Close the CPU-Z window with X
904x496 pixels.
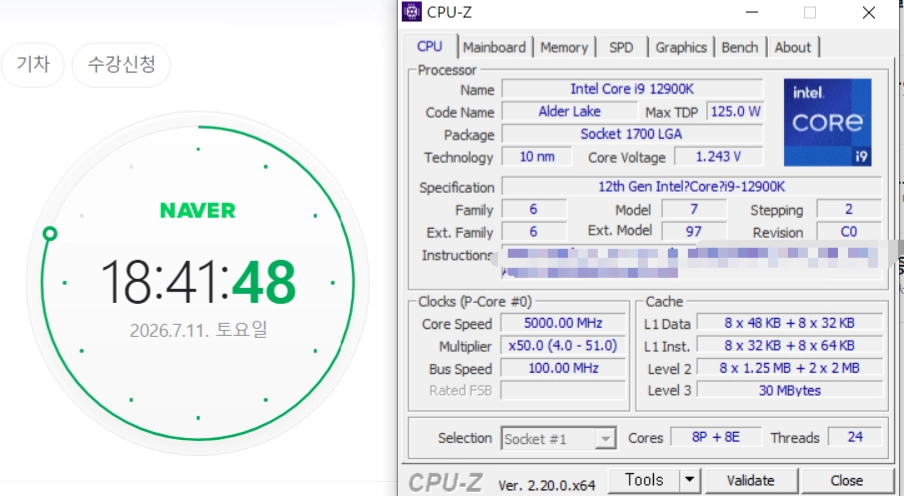point(869,12)
